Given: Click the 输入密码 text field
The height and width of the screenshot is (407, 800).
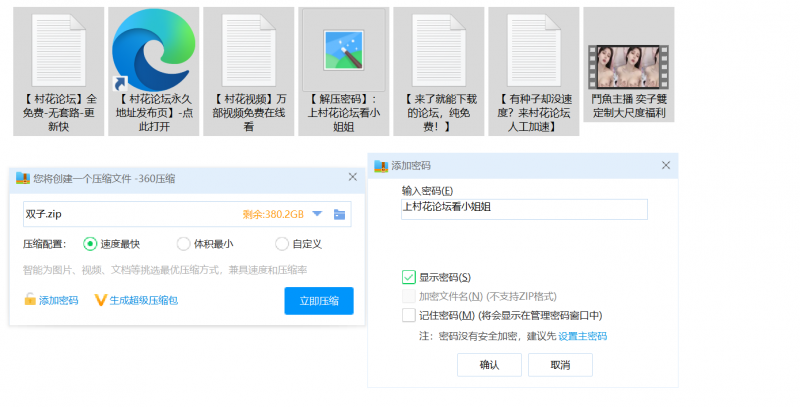Looking at the screenshot, I should click(524, 208).
